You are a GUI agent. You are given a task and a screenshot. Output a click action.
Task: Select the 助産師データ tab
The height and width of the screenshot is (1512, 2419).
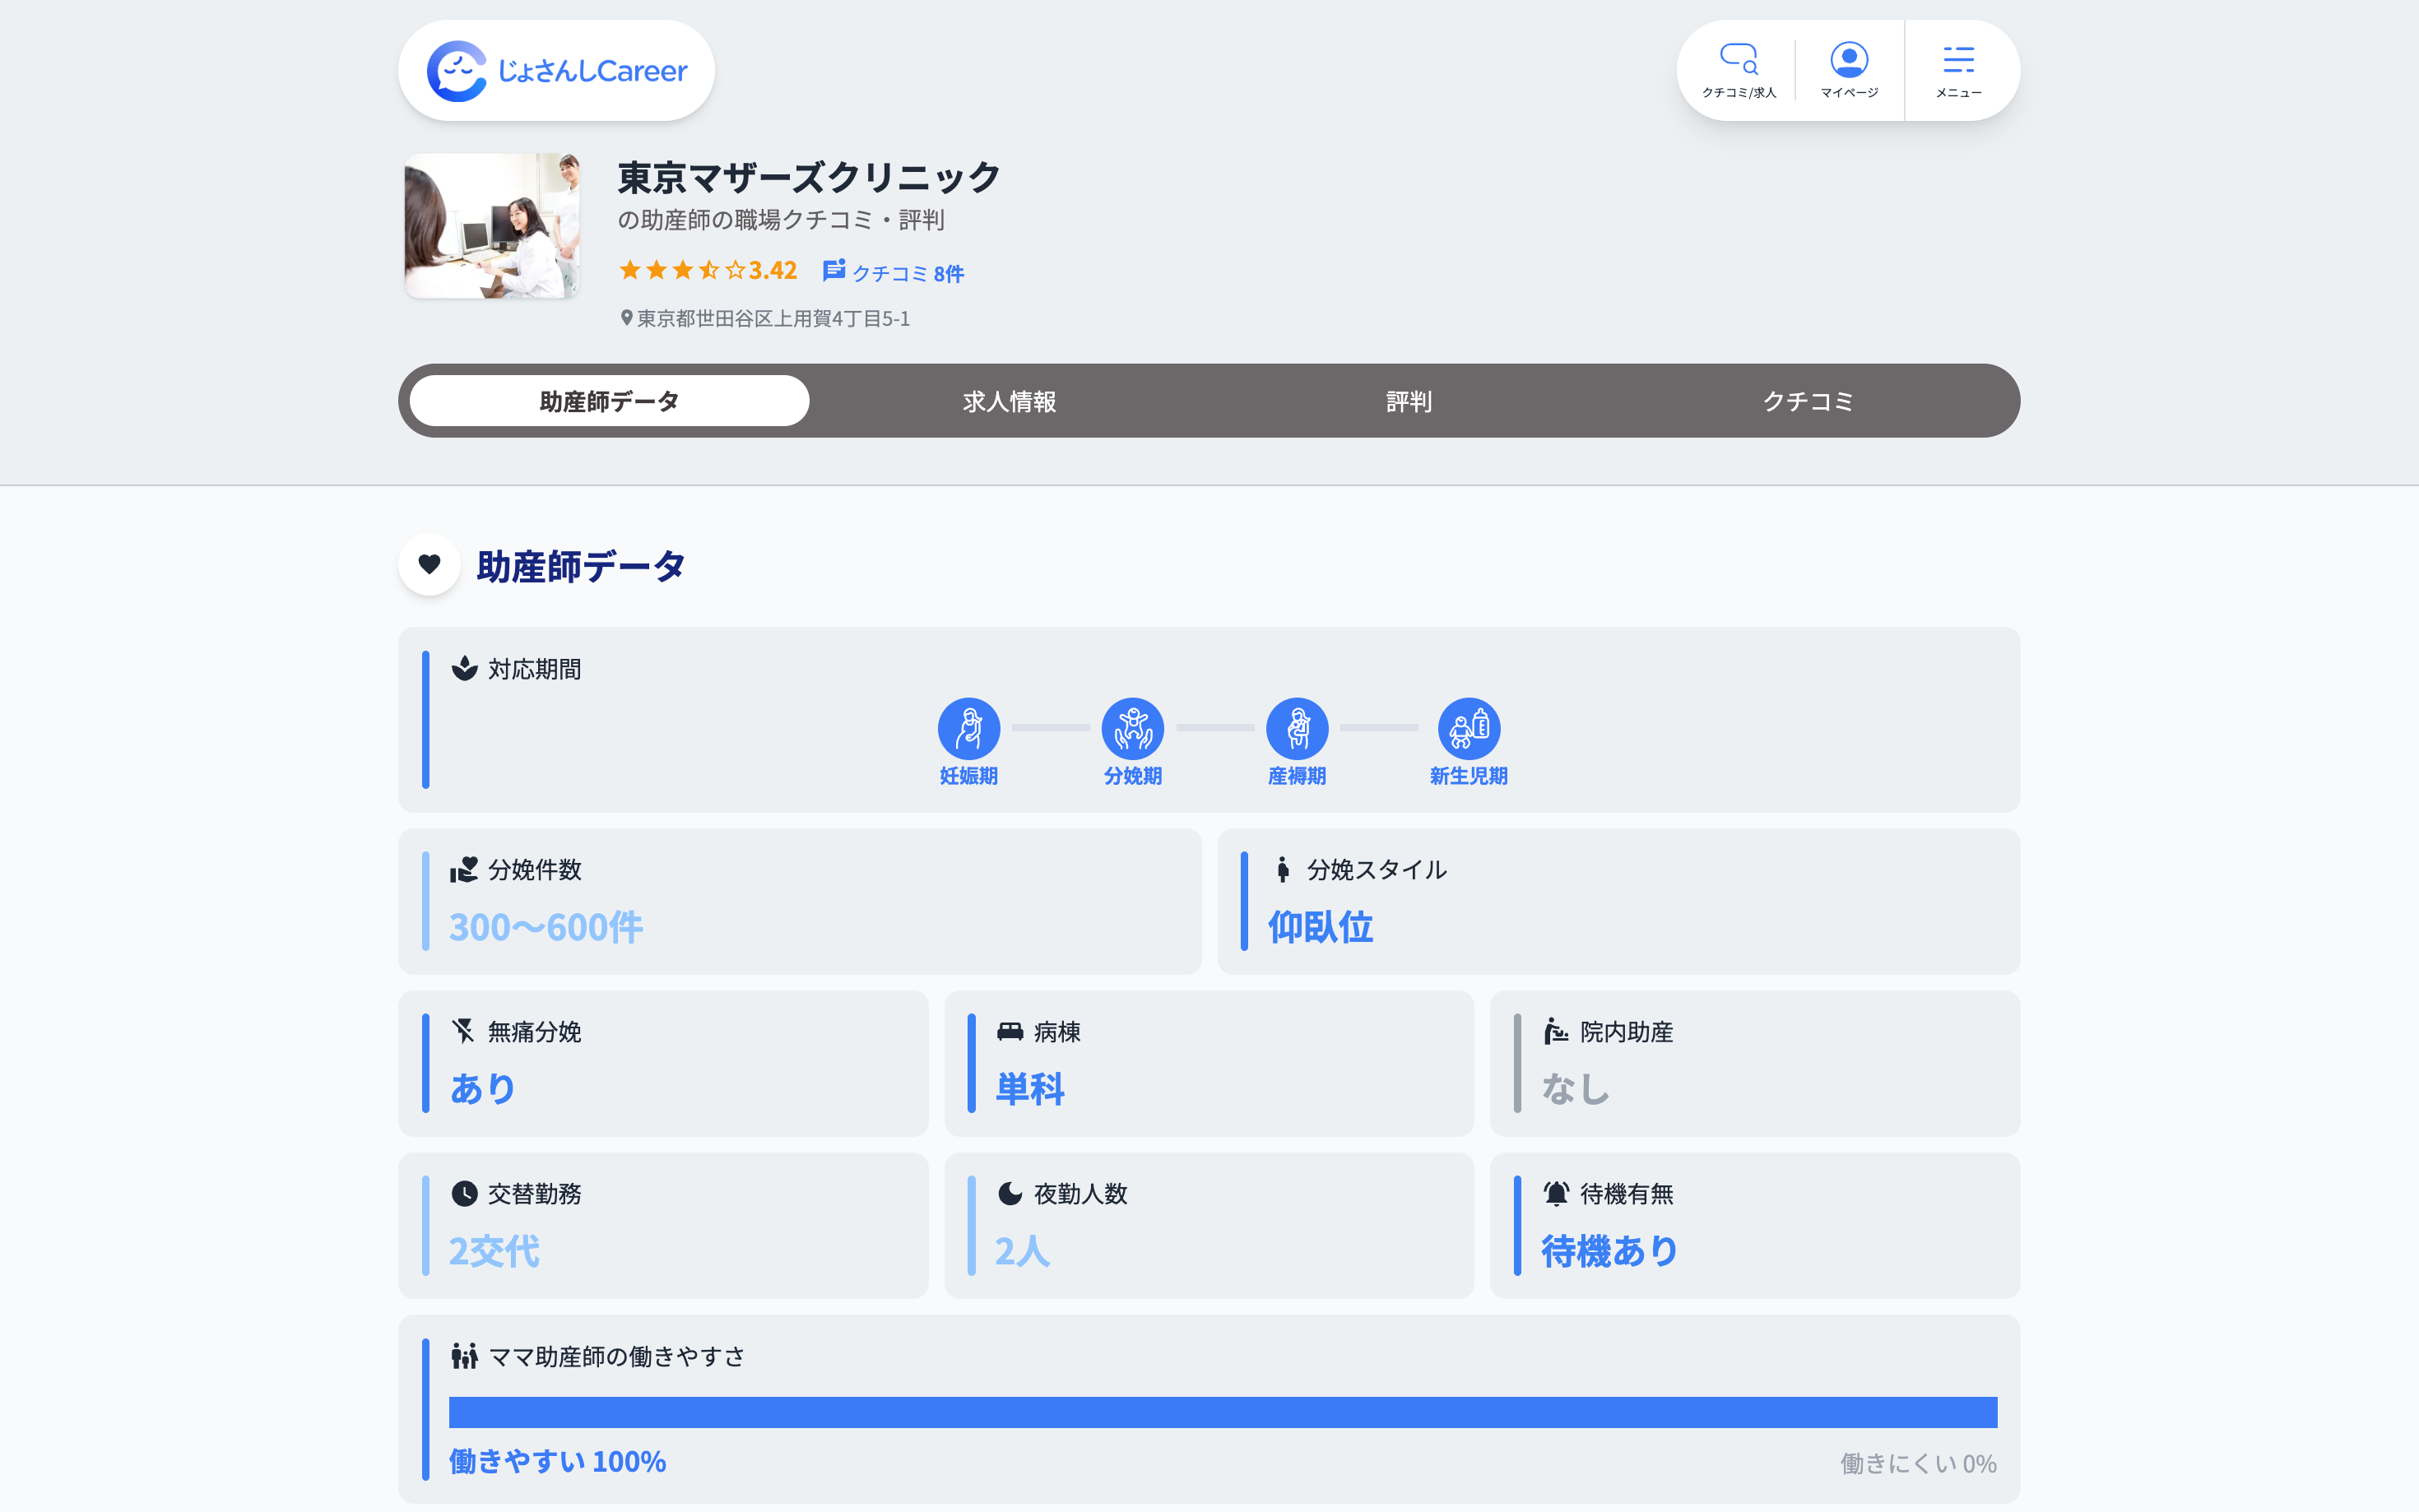(x=609, y=401)
